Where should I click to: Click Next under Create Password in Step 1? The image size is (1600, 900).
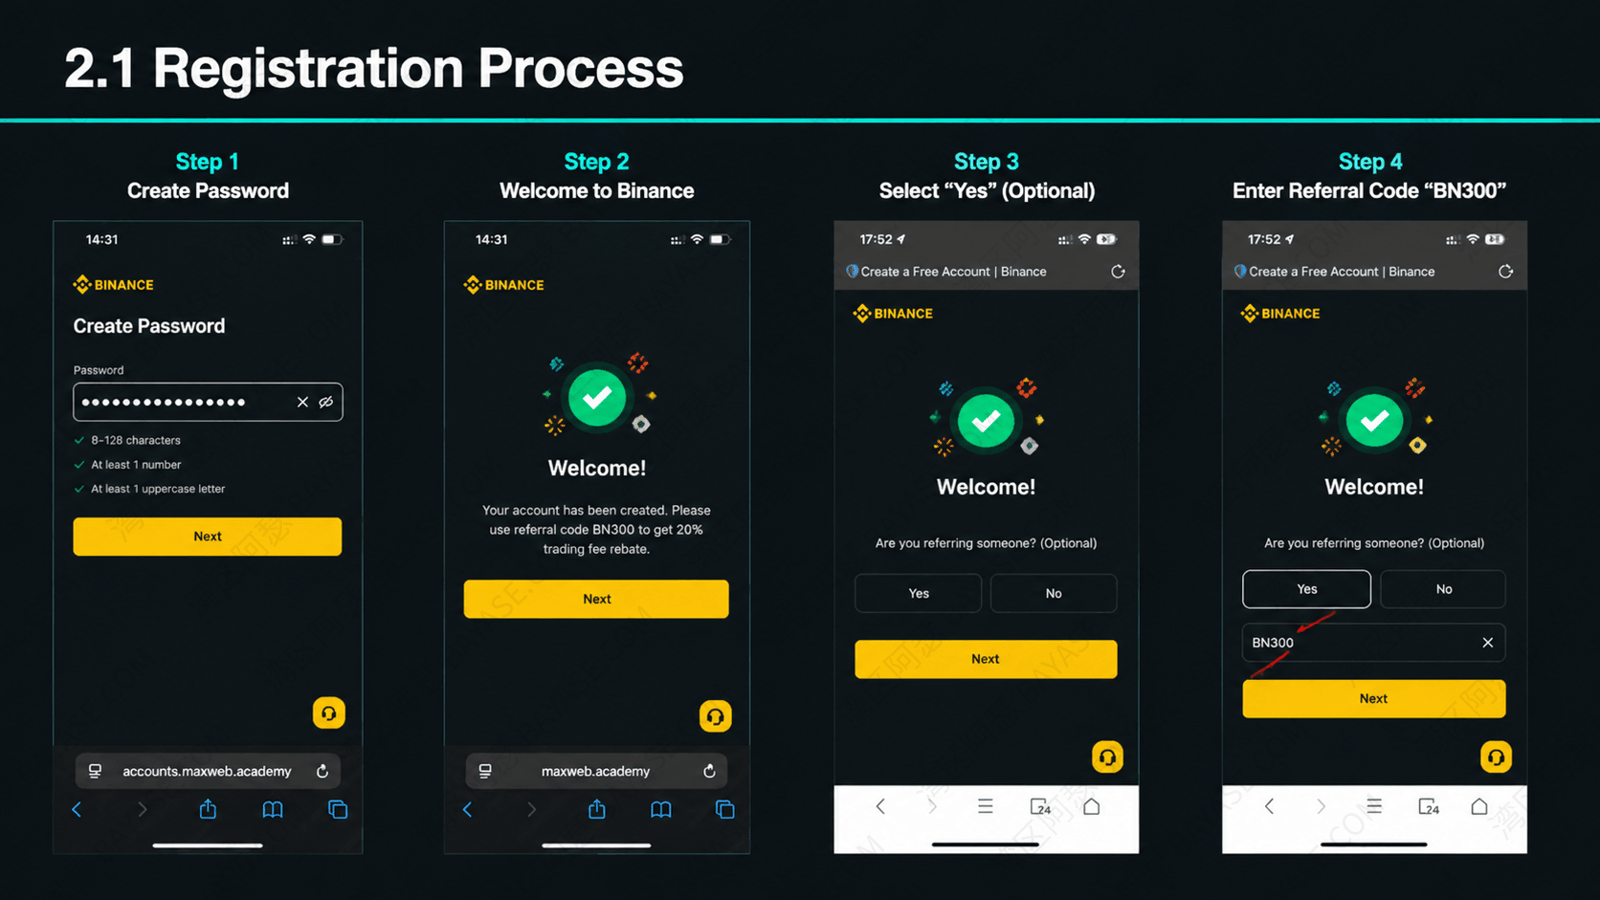pos(207,536)
